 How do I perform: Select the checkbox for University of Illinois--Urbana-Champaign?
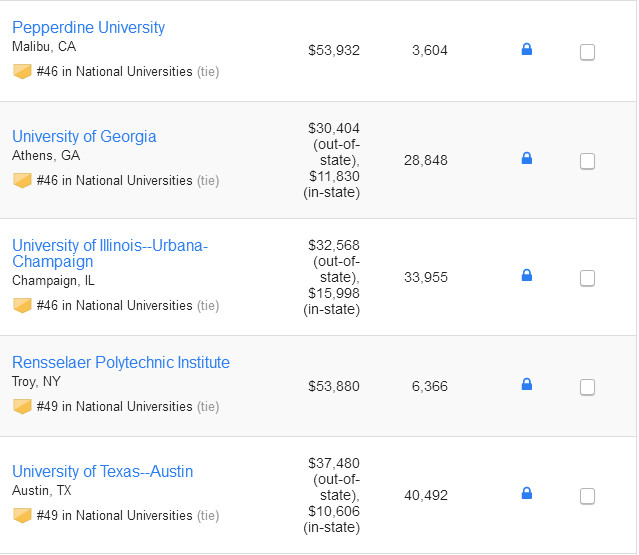pos(587,278)
